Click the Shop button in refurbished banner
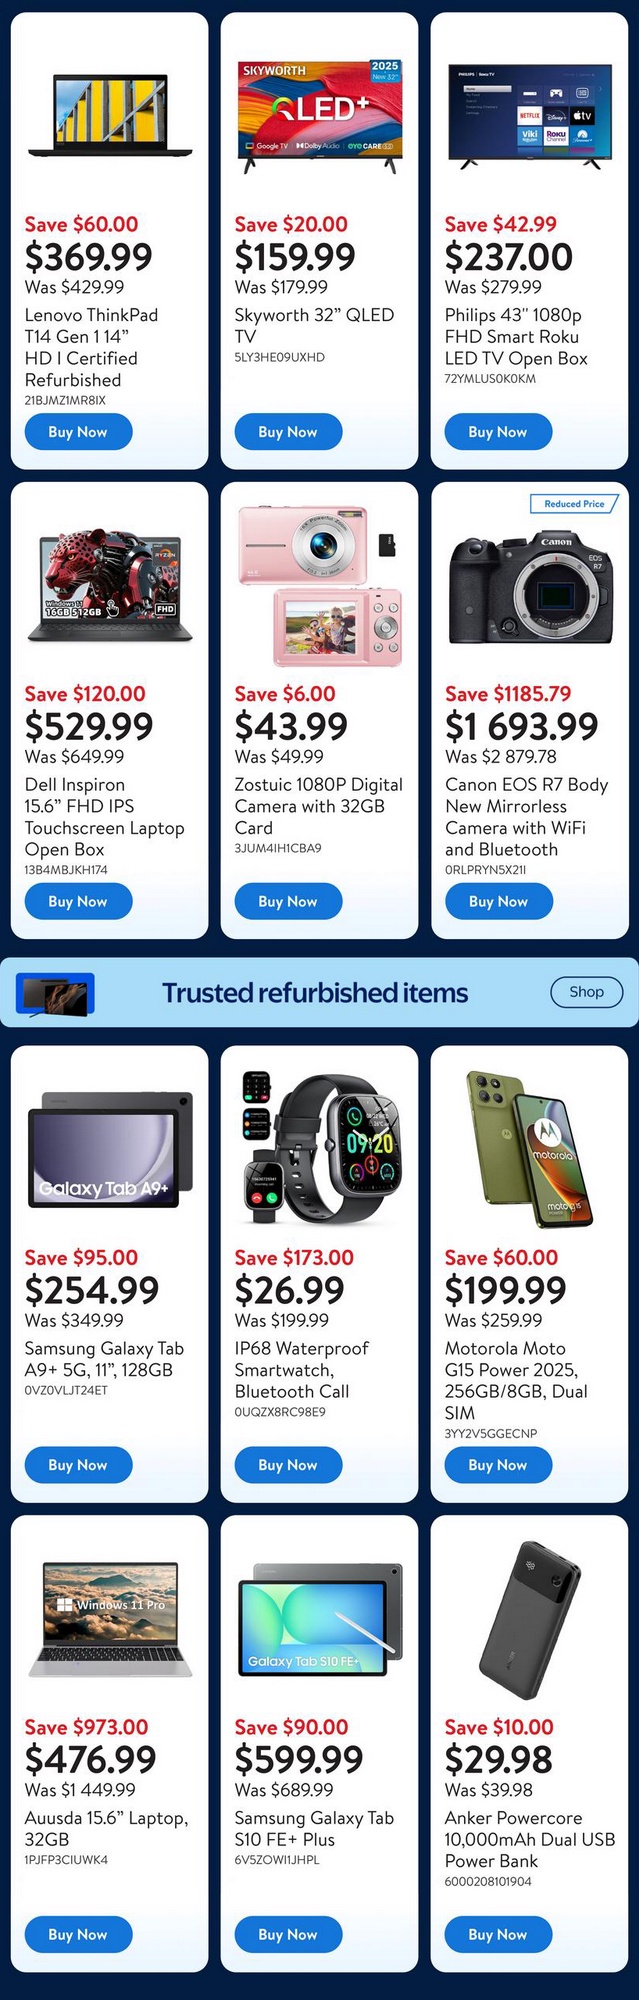This screenshot has width=639, height=2000. coord(587,992)
